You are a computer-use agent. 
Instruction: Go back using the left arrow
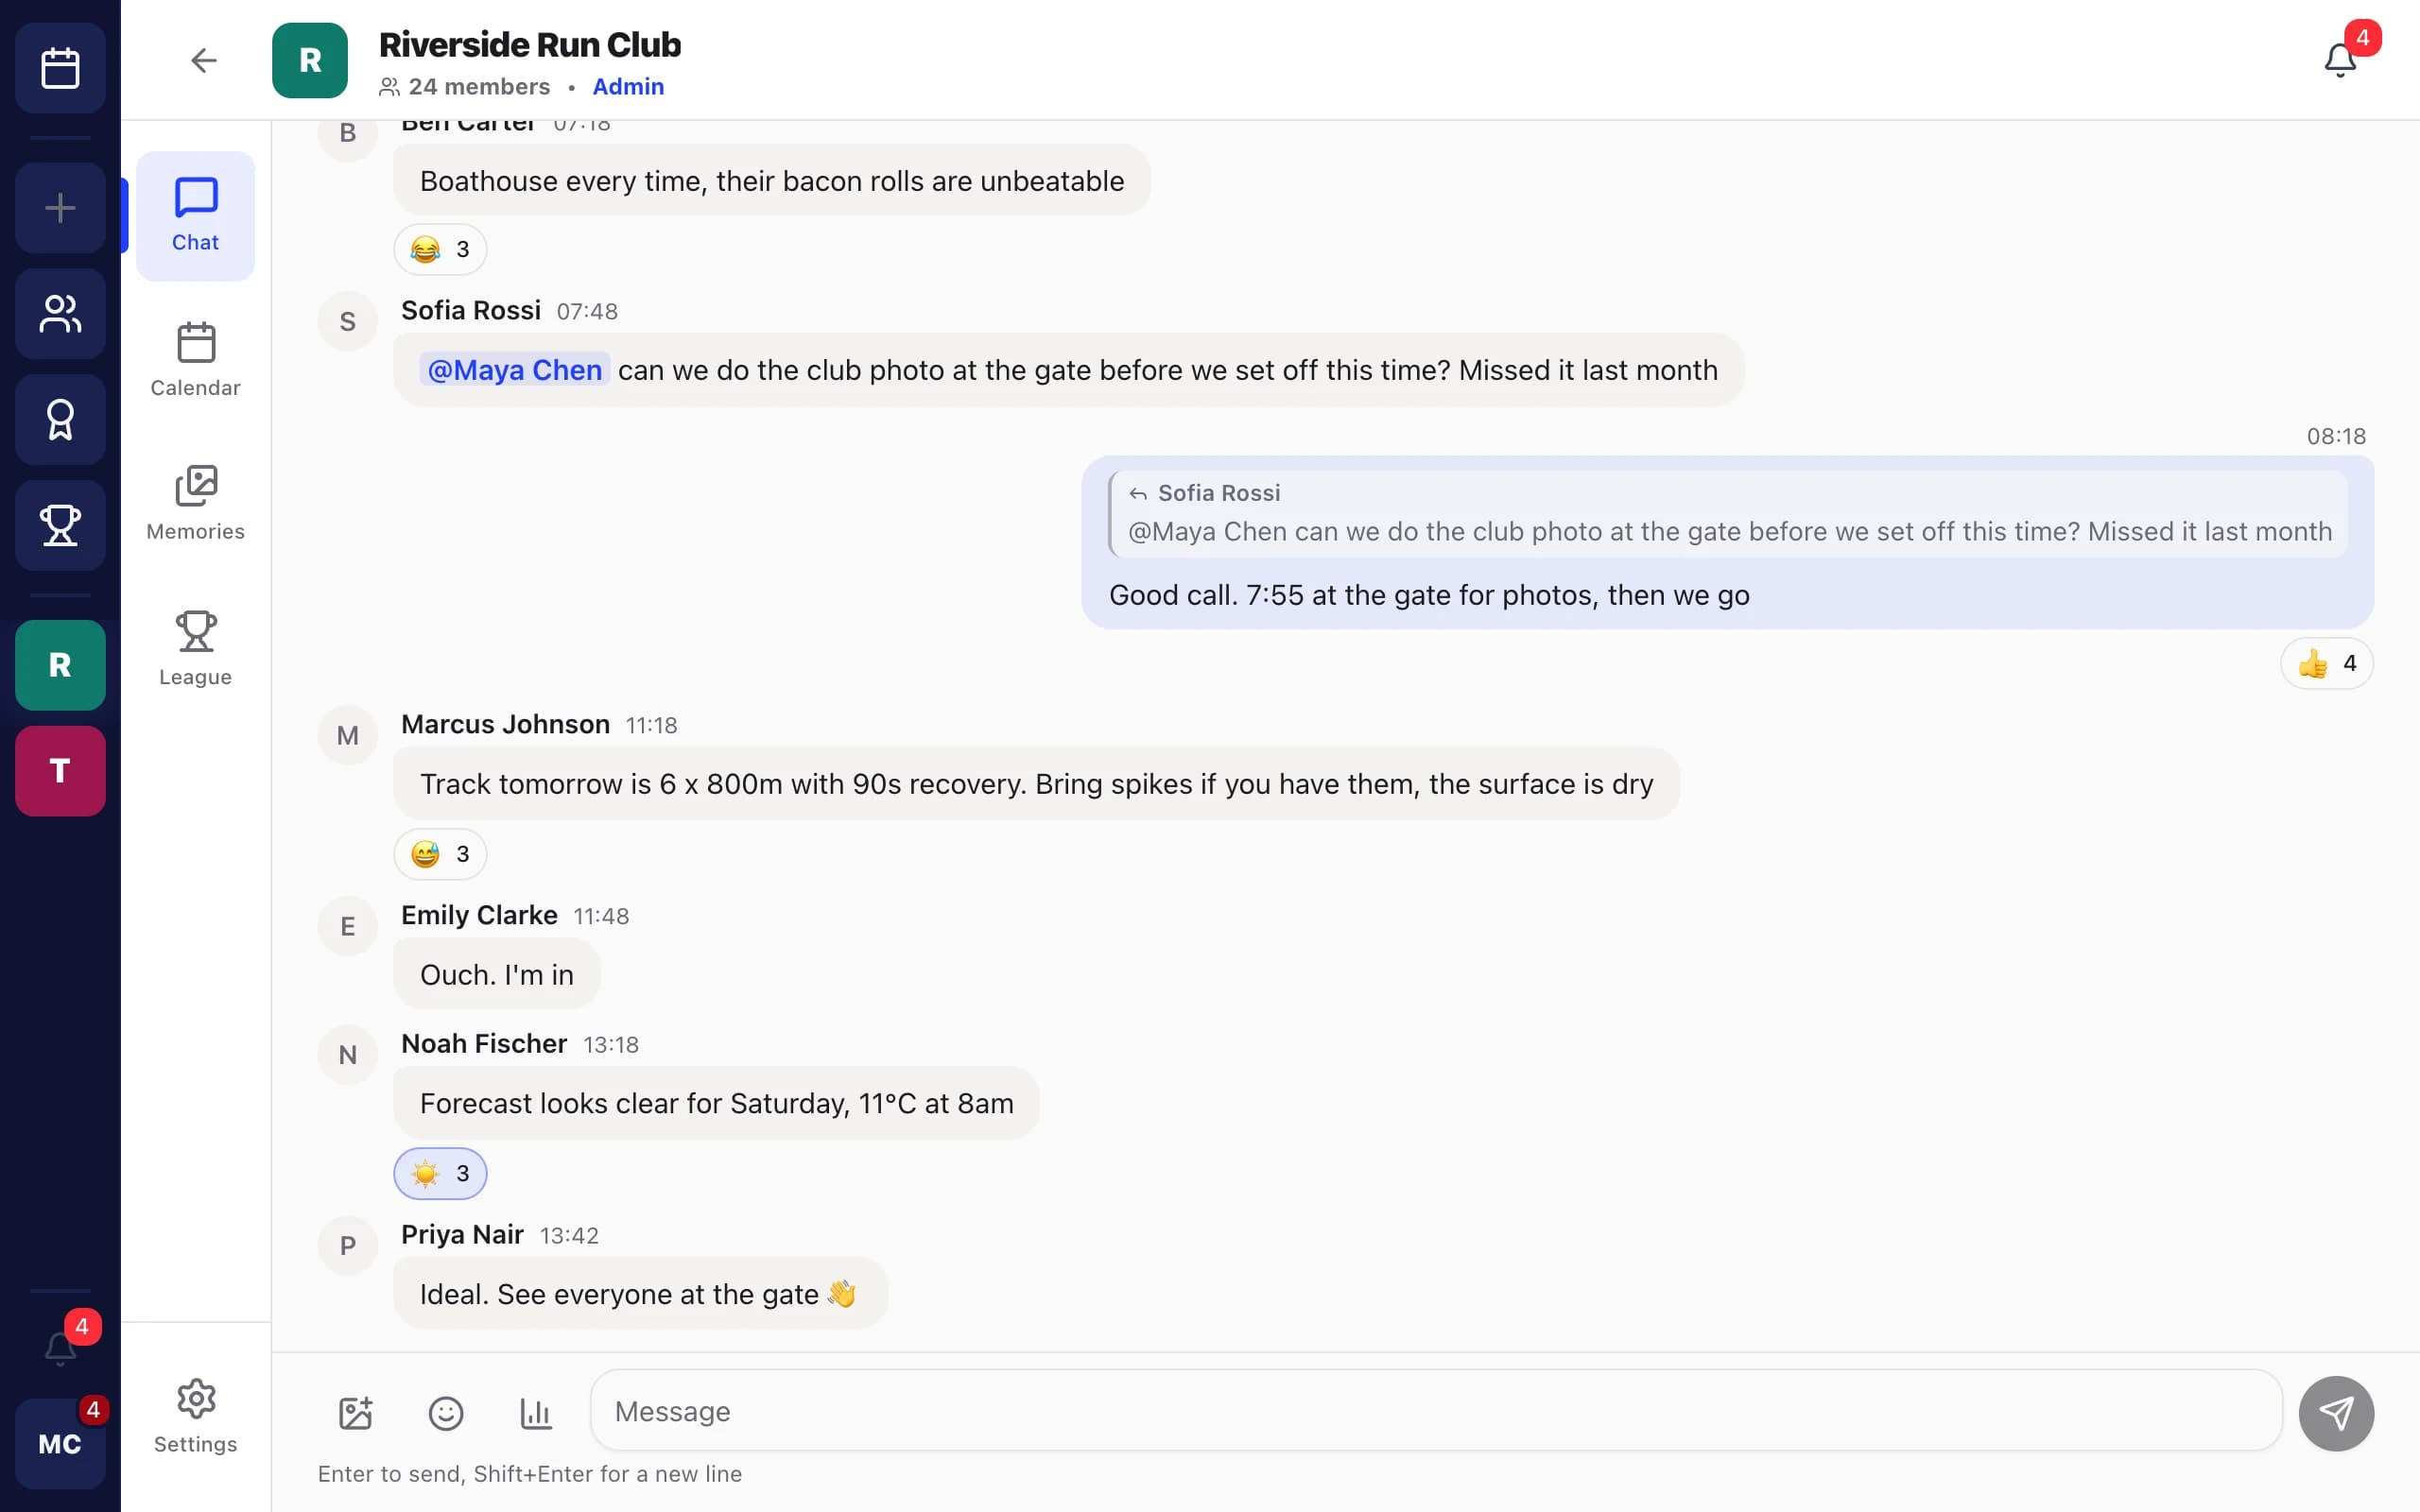pyautogui.click(x=204, y=60)
